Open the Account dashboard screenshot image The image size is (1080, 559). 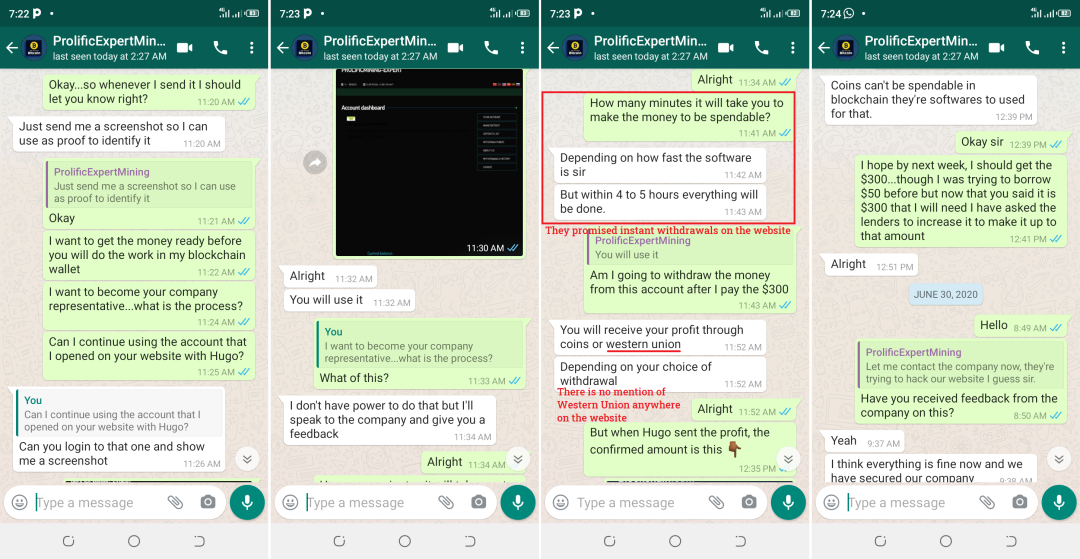tap(429, 162)
